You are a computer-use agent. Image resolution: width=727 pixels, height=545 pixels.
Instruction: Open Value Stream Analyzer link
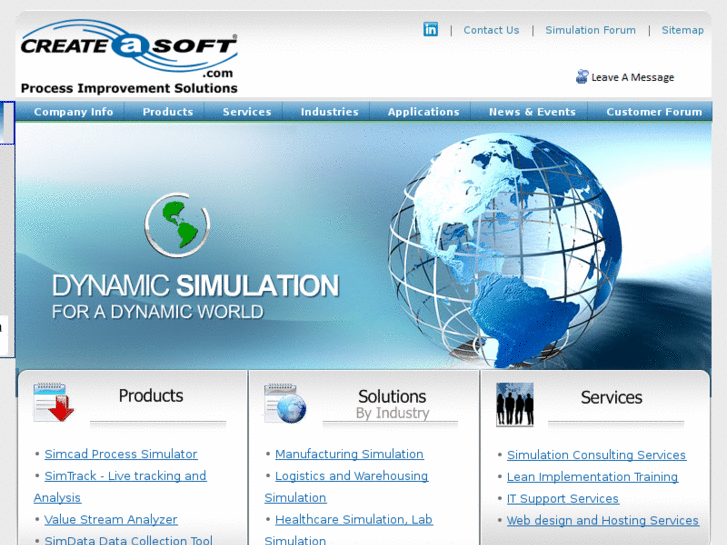111,519
